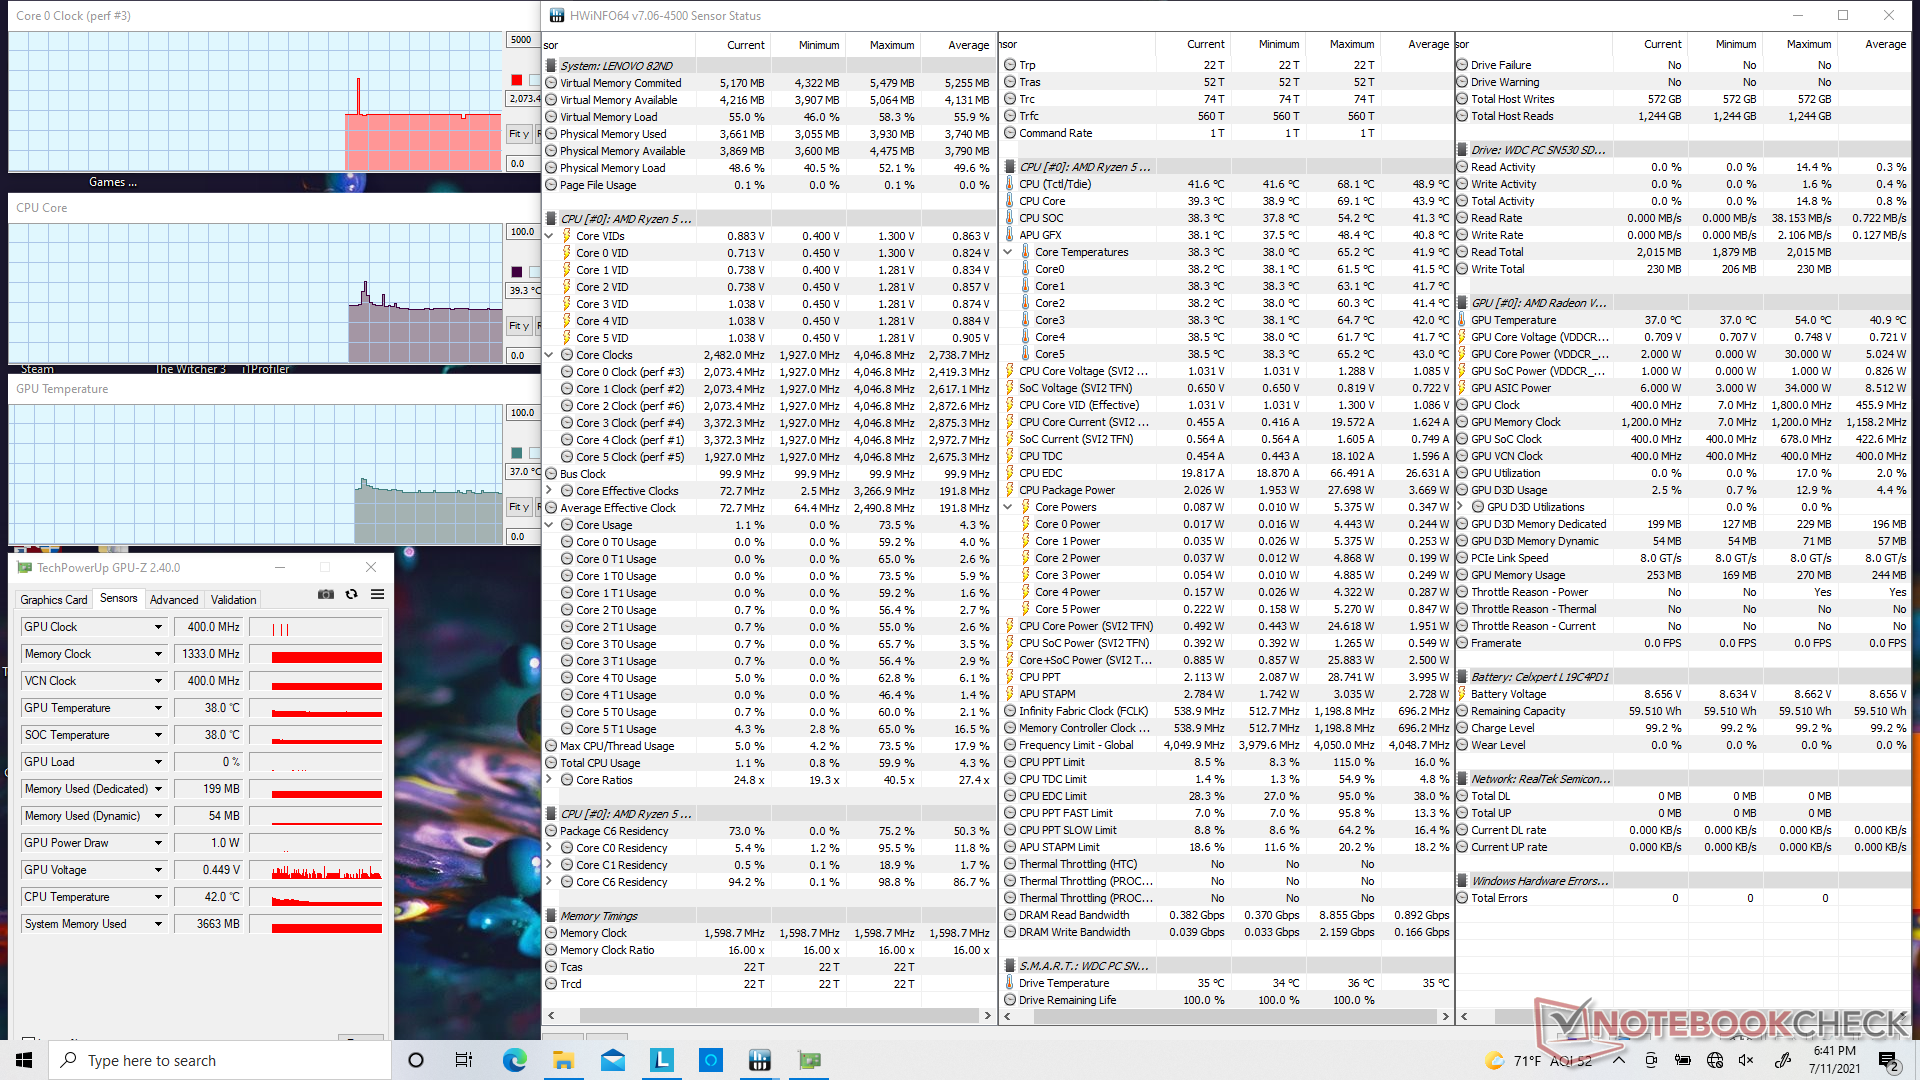This screenshot has width=1920, height=1080.
Task: Open File Explorer from taskbar
Action: [x=564, y=1060]
